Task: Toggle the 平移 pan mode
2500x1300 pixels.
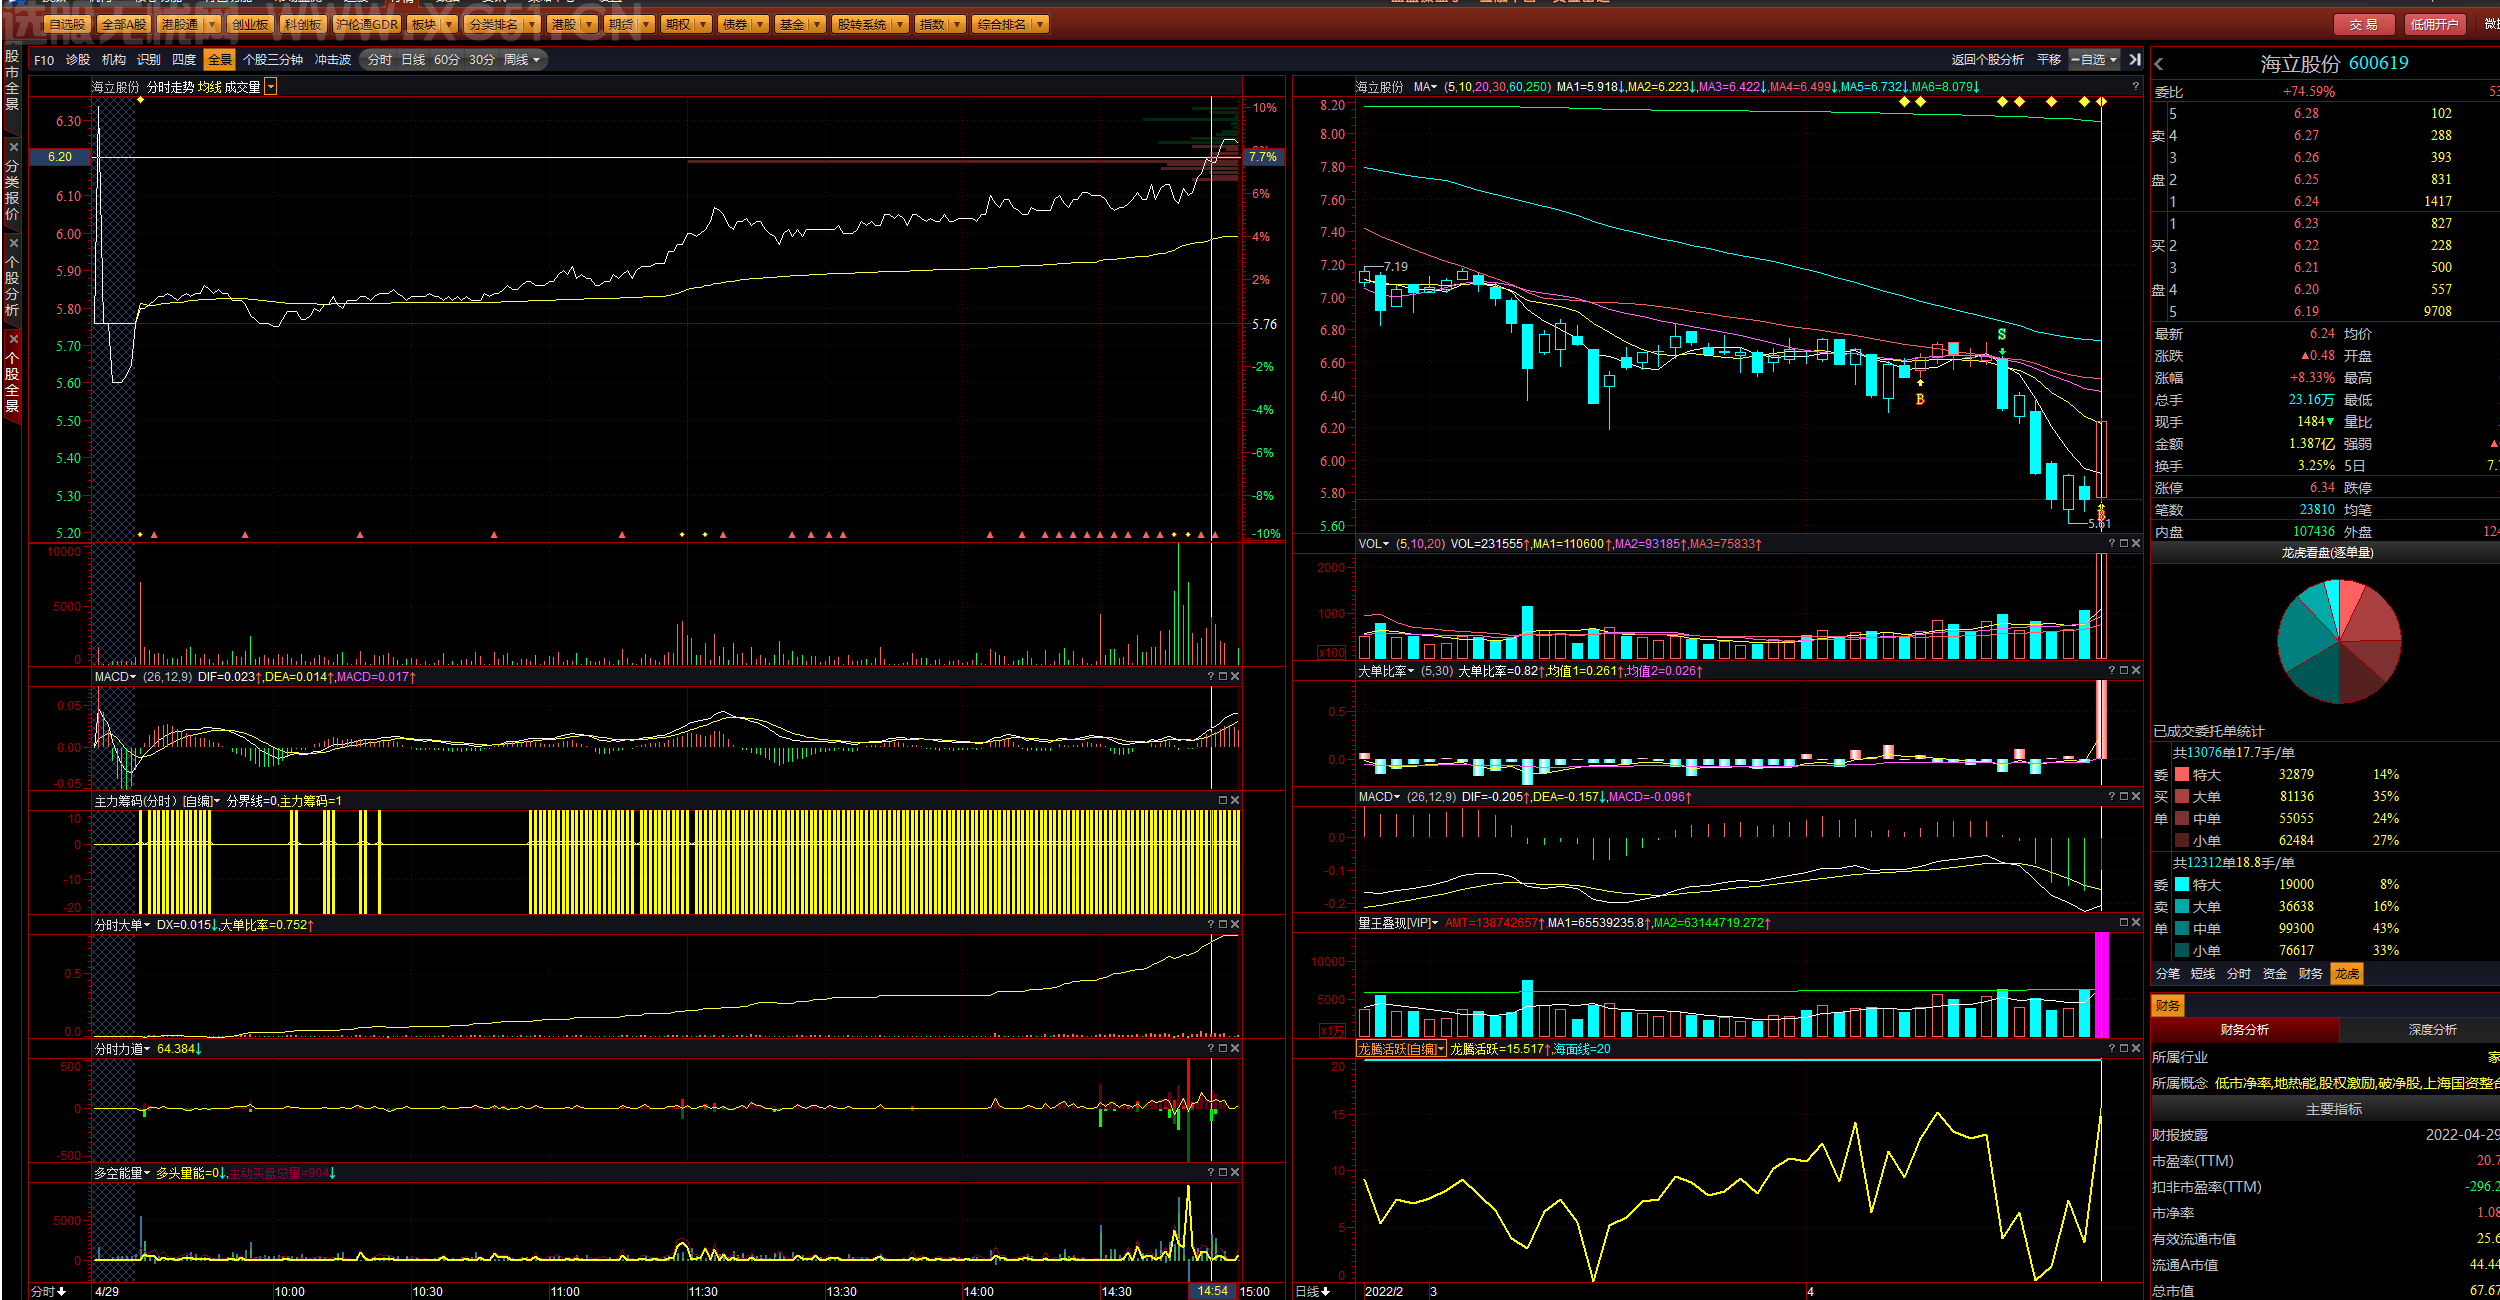Action: point(2049,60)
